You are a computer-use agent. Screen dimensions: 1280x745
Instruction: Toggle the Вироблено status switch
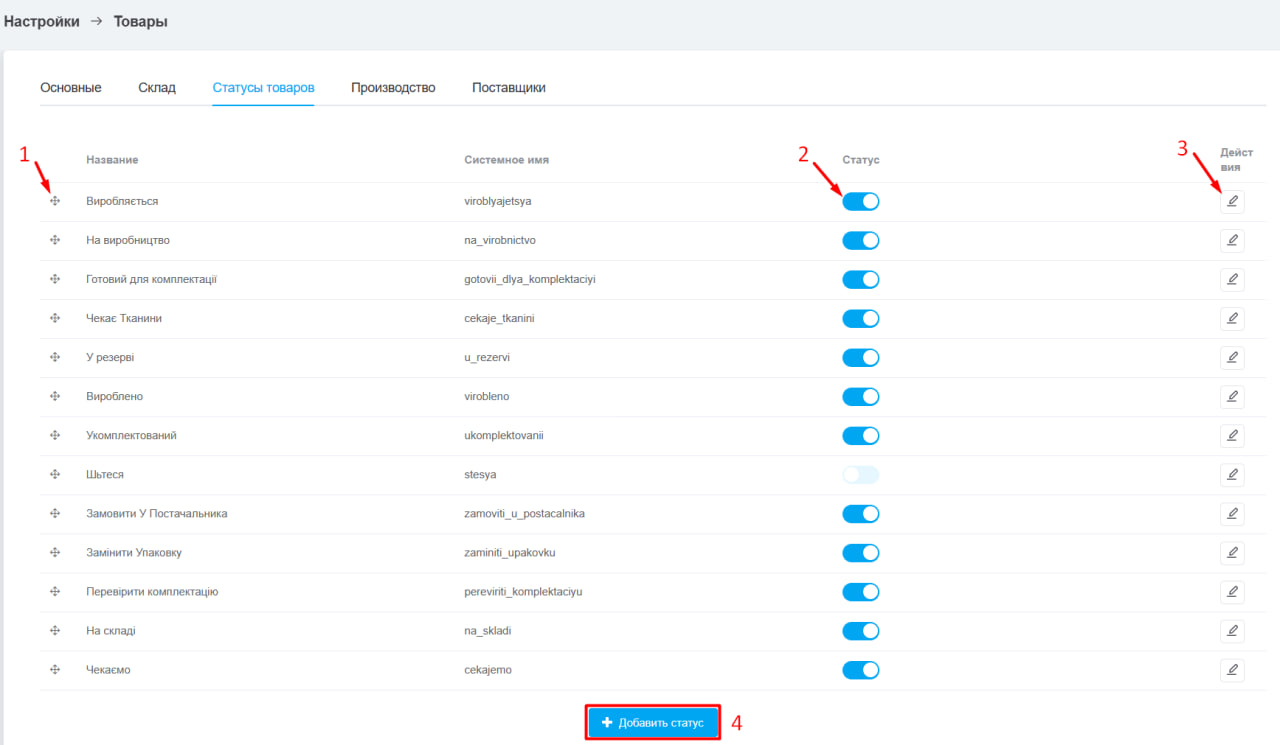tap(861, 396)
